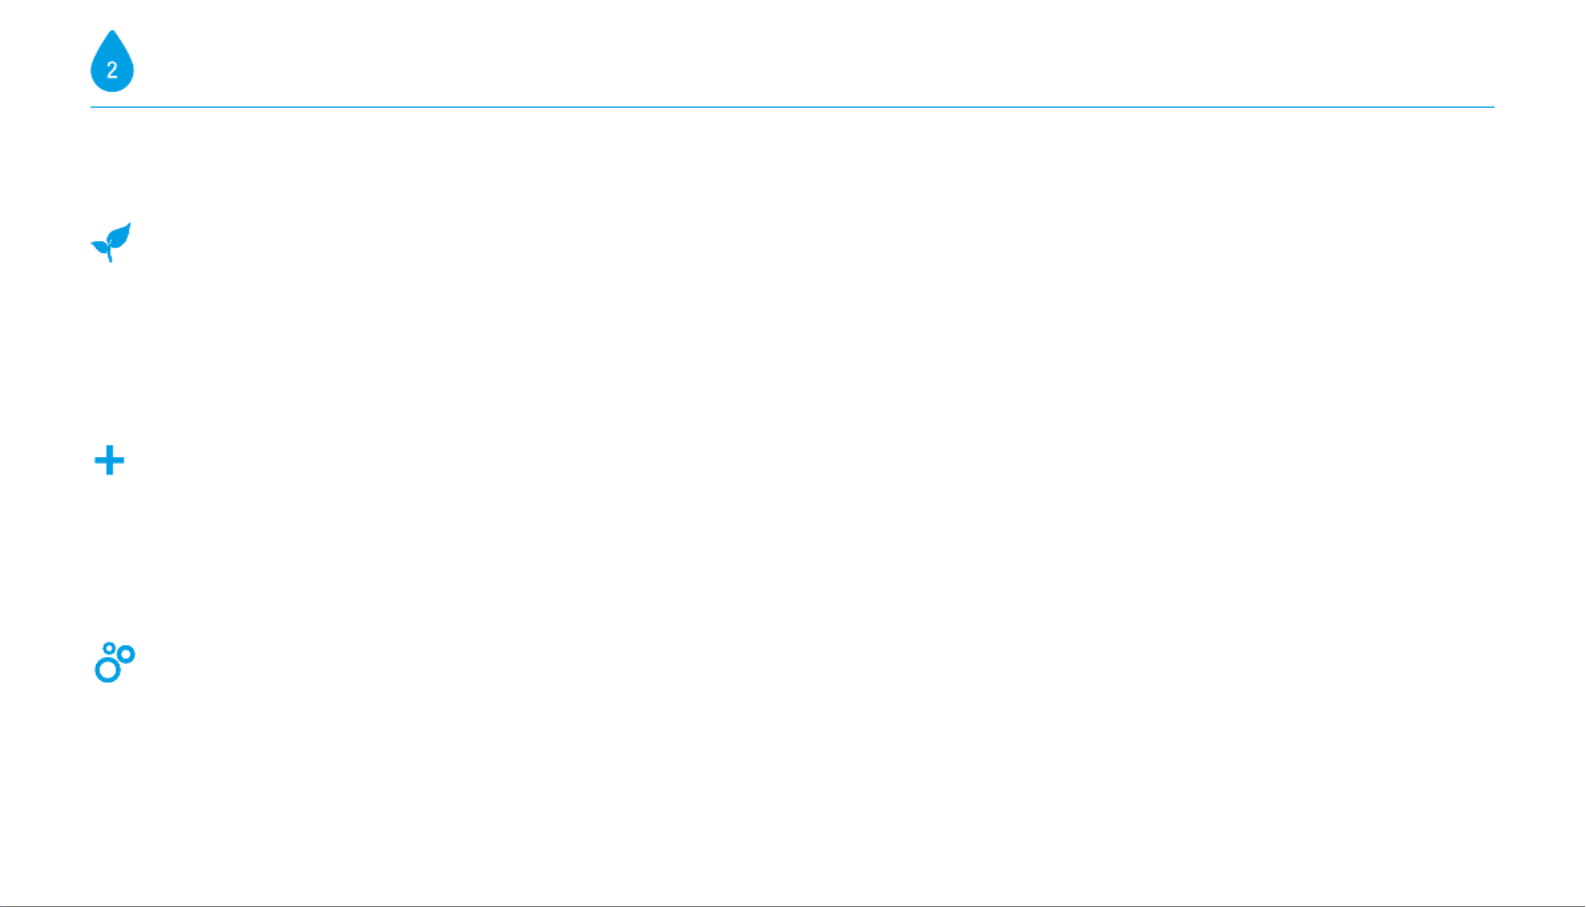Open the bubbles icon
This screenshot has height=907, width=1586.
pos(115,663)
